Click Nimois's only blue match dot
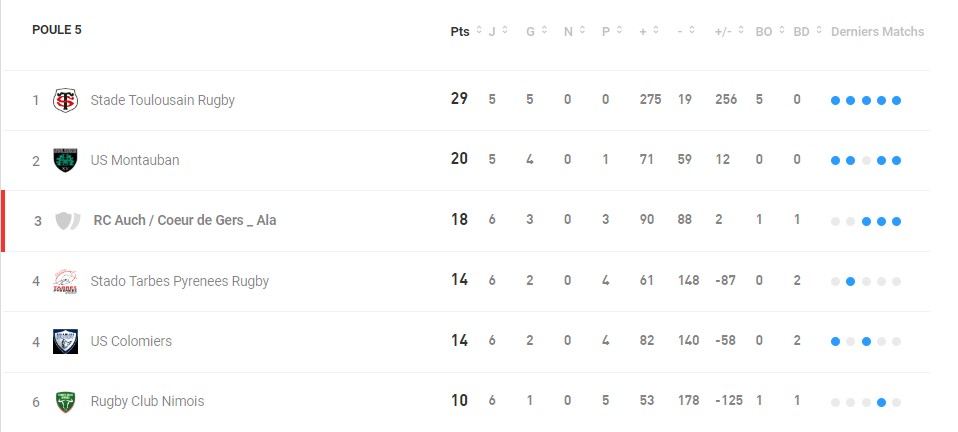This screenshot has width=958, height=432. (x=881, y=403)
